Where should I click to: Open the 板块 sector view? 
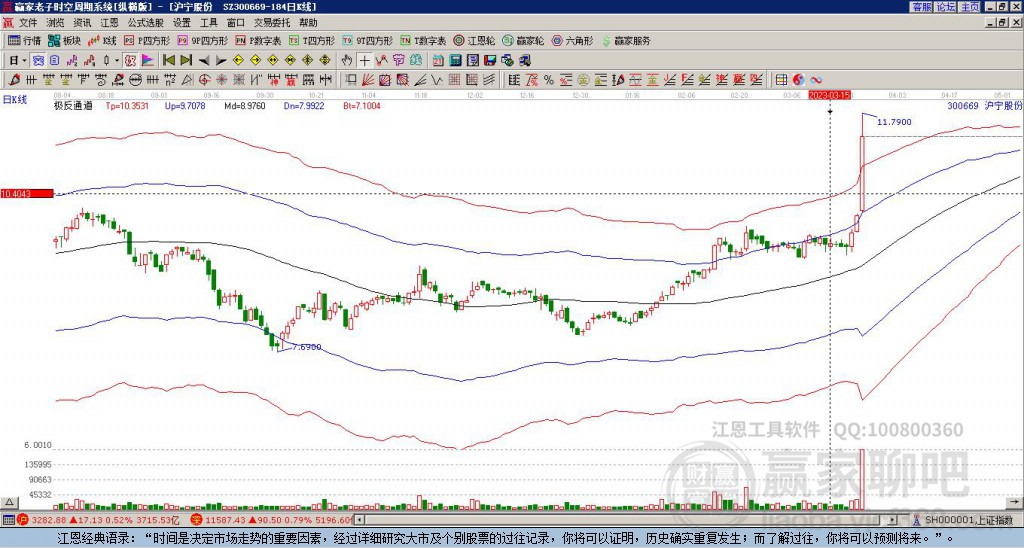point(65,40)
